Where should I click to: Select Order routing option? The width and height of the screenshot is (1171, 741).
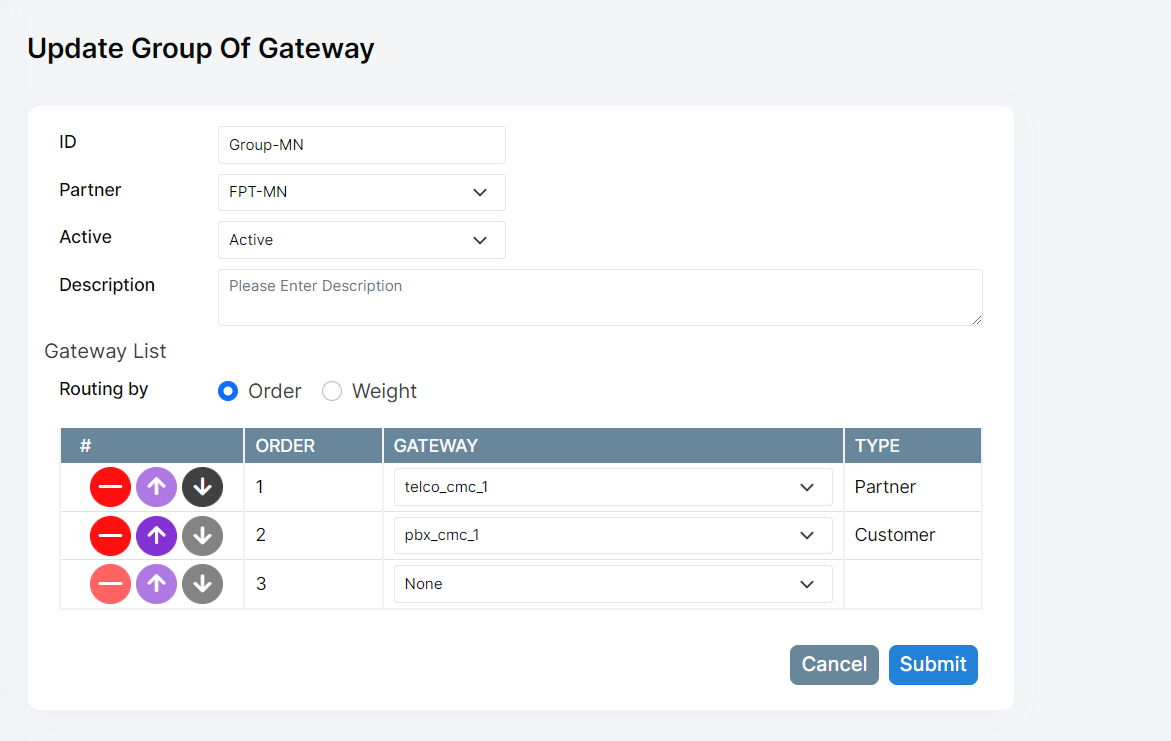click(228, 391)
